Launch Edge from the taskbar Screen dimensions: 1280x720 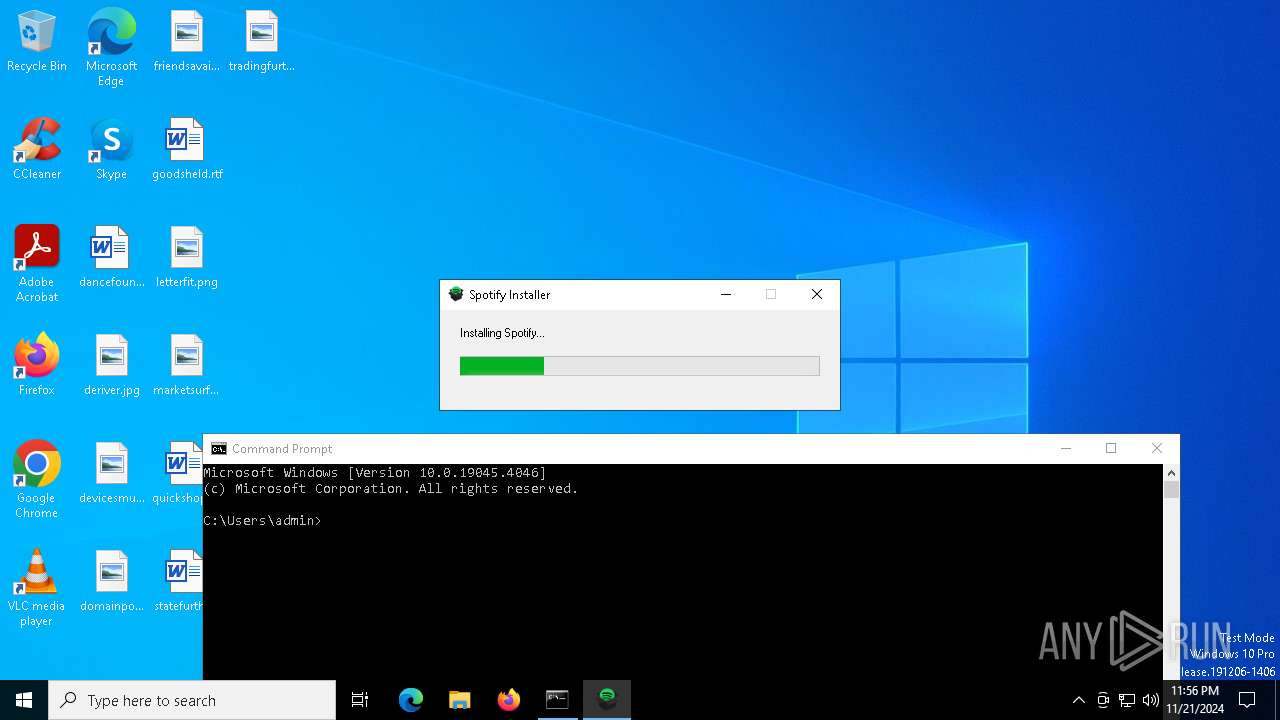click(x=411, y=700)
